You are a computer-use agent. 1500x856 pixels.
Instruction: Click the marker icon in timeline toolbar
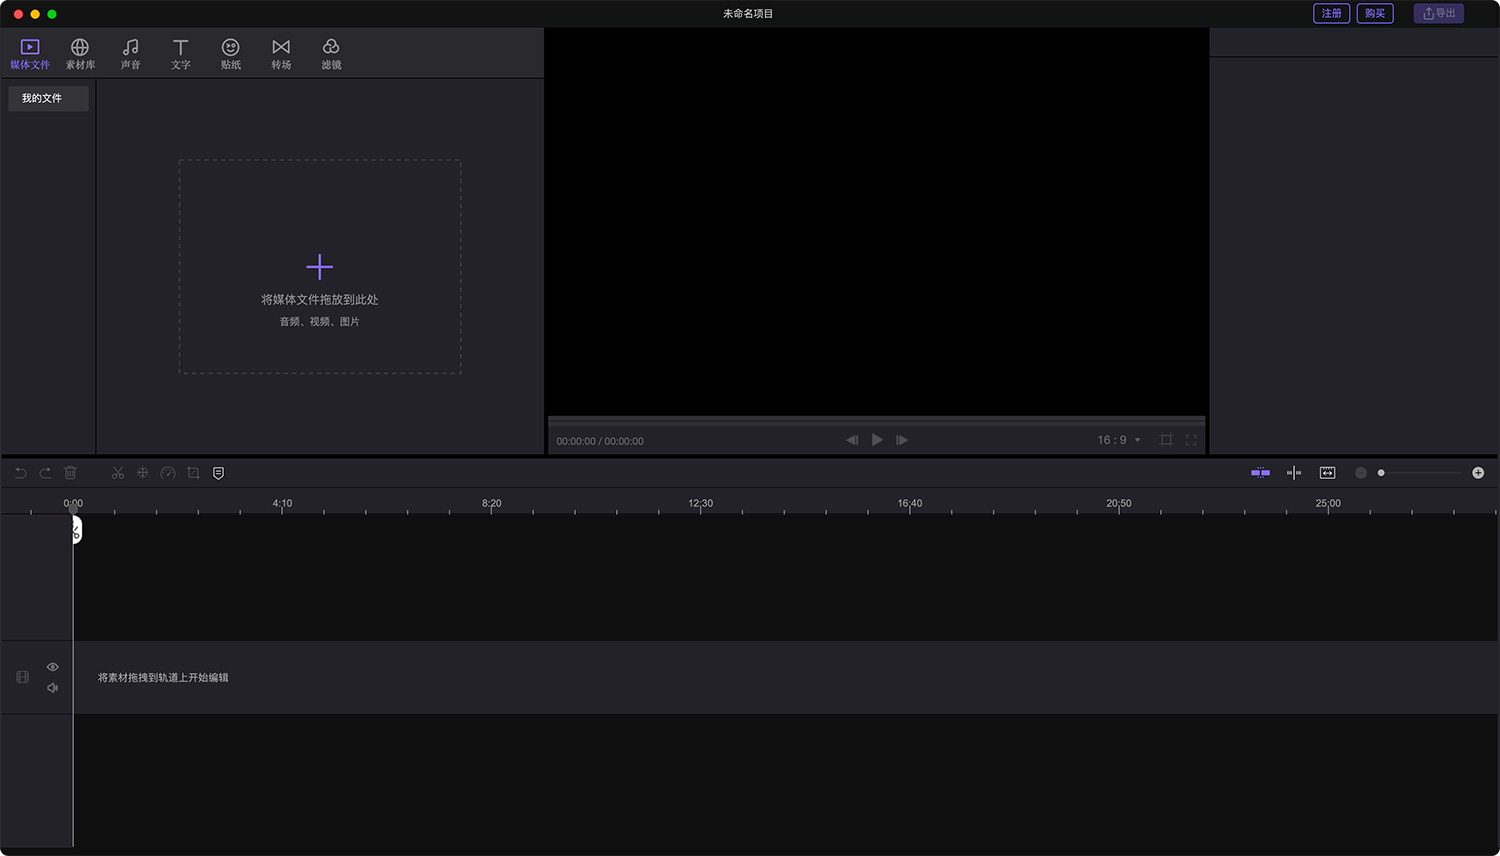[218, 473]
